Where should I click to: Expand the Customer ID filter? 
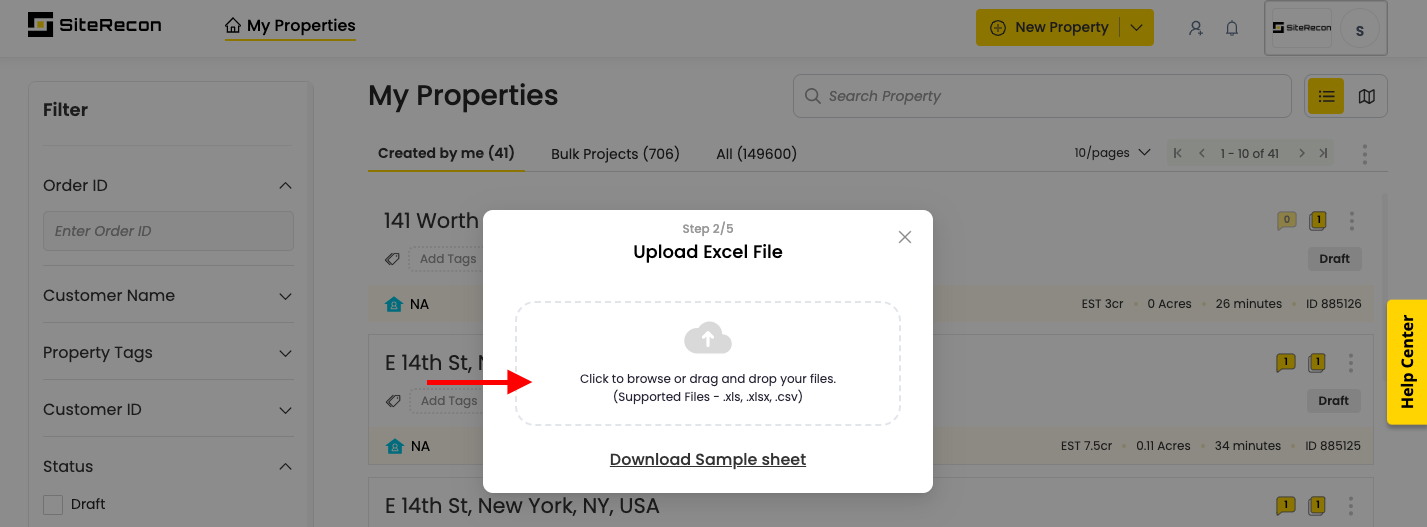coord(285,410)
